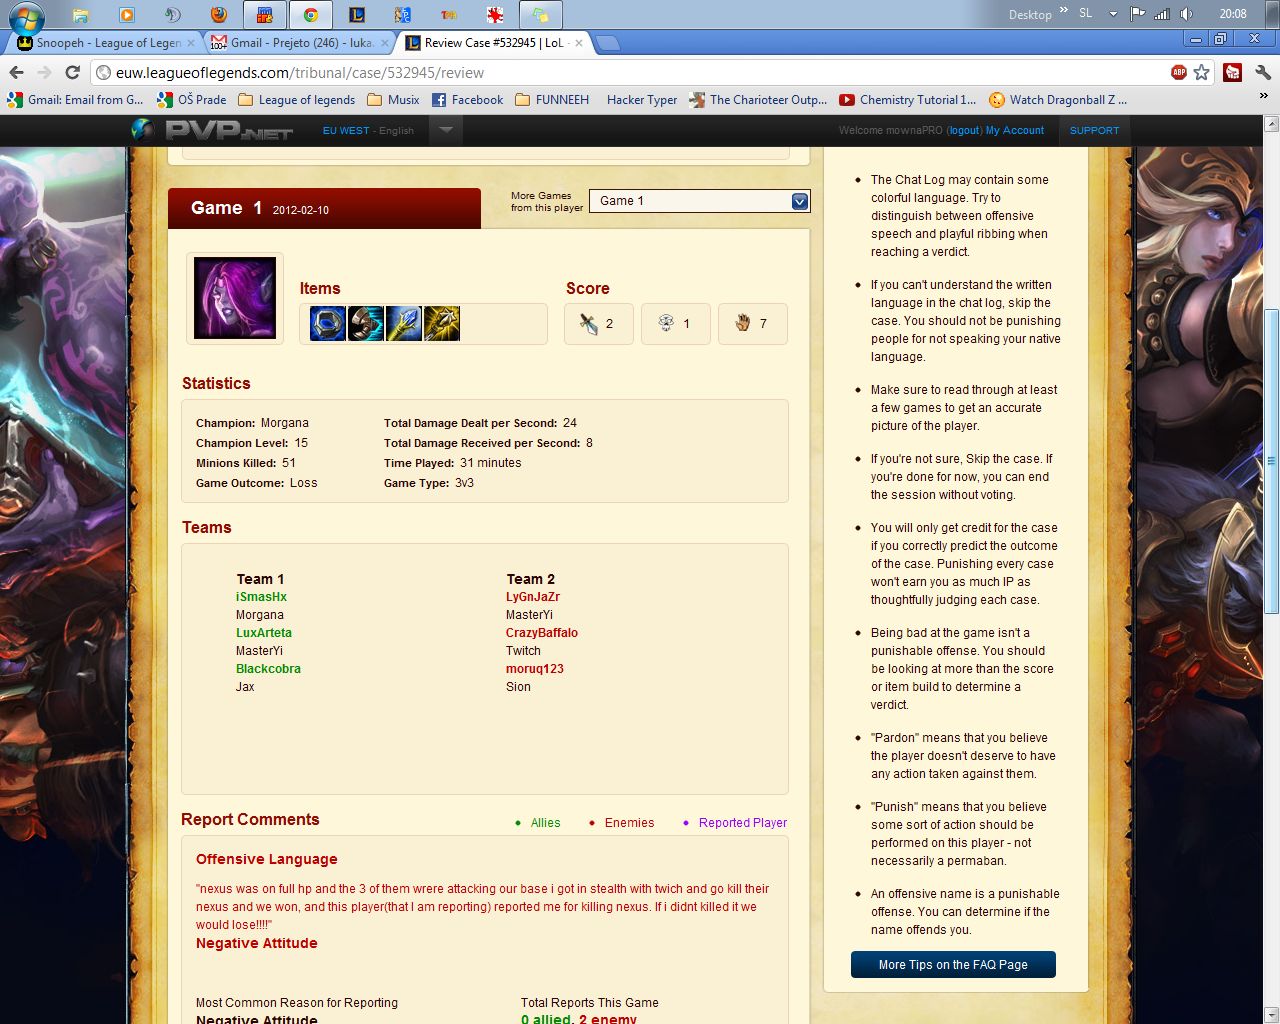Click player name iSmasHx in Team 1
Image resolution: width=1280 pixels, height=1024 pixels.
tap(262, 597)
